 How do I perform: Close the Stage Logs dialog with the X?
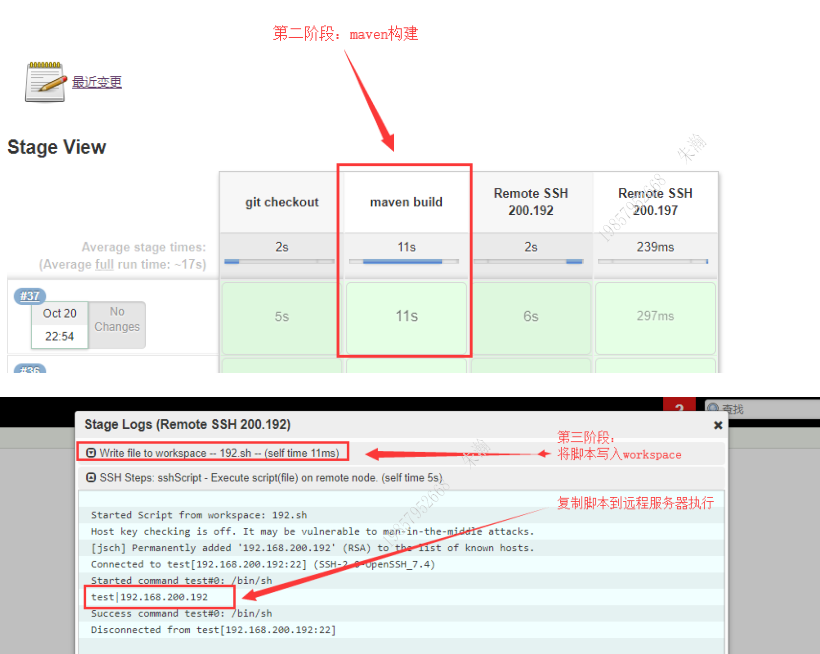(717, 424)
